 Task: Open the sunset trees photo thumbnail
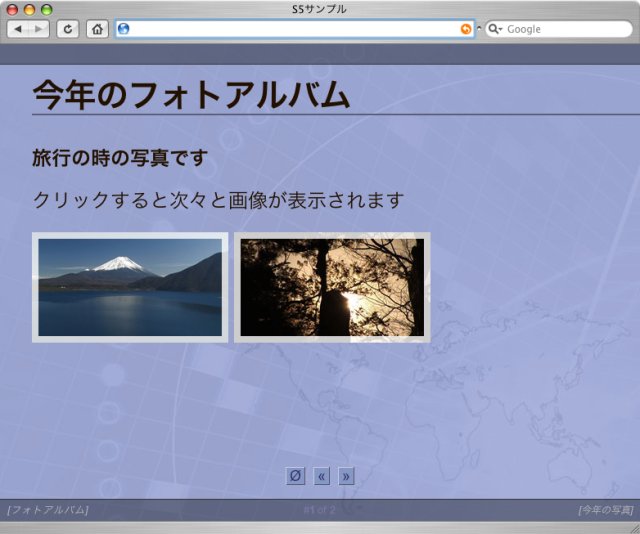click(x=332, y=287)
